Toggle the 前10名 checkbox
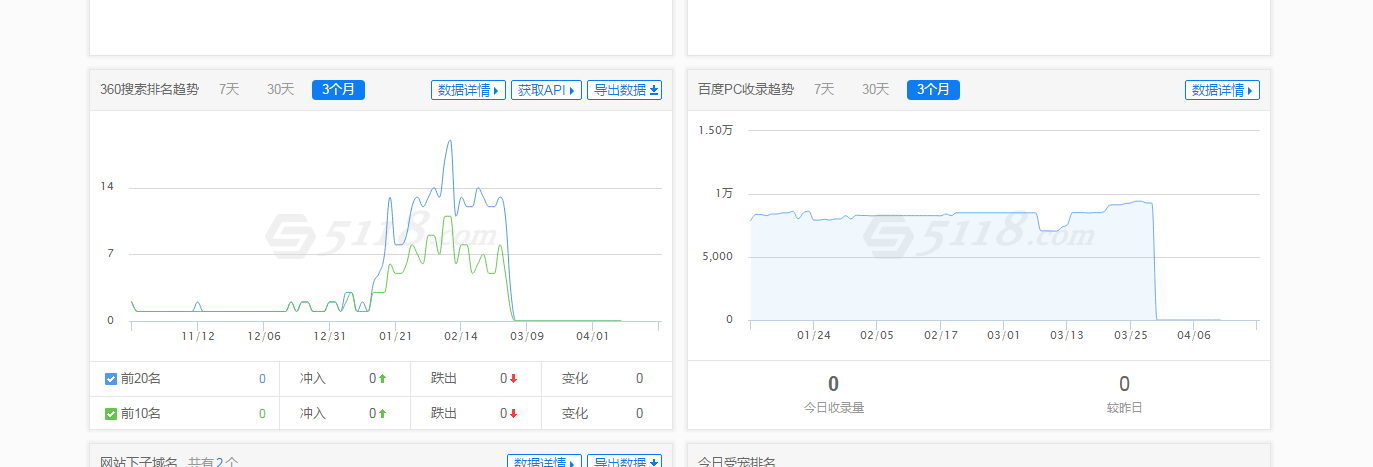Screen dimensions: 1373x467 point(111,413)
